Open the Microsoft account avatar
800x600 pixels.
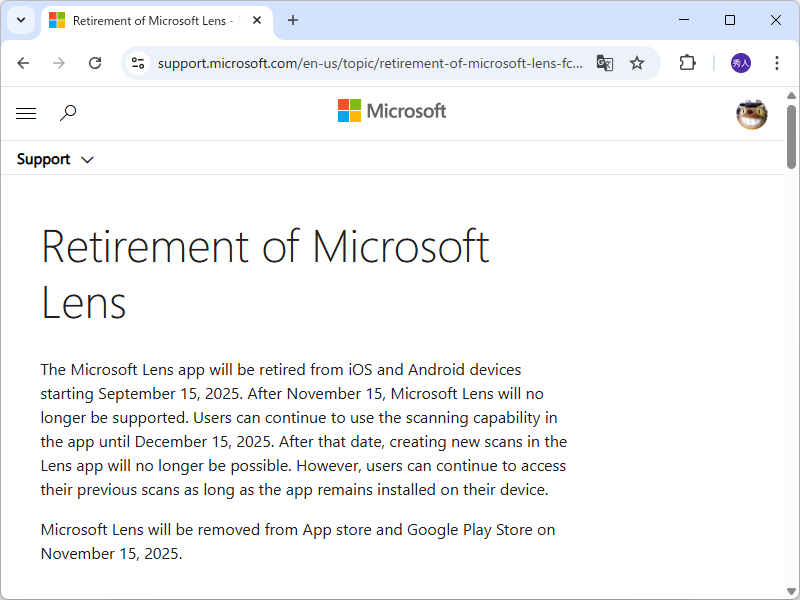751,114
